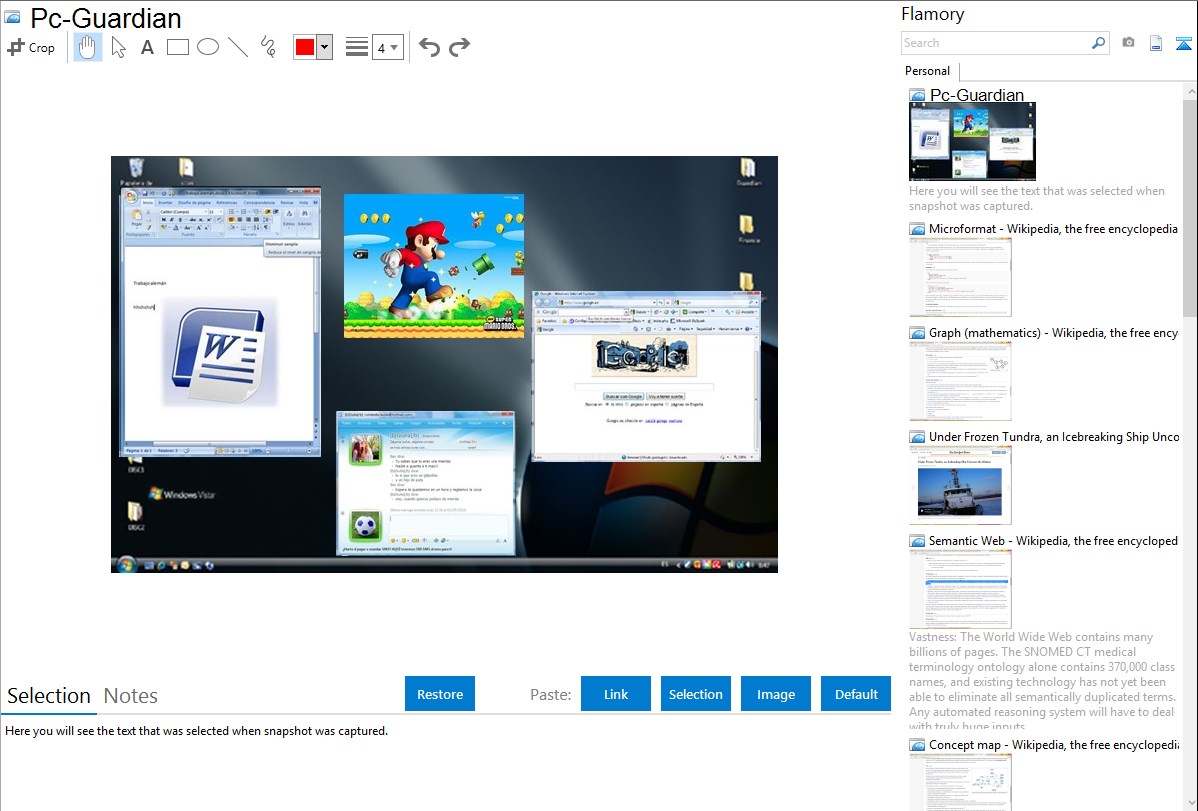Click the Search input field
Viewport: 1198px width, 811px height.
click(995, 43)
